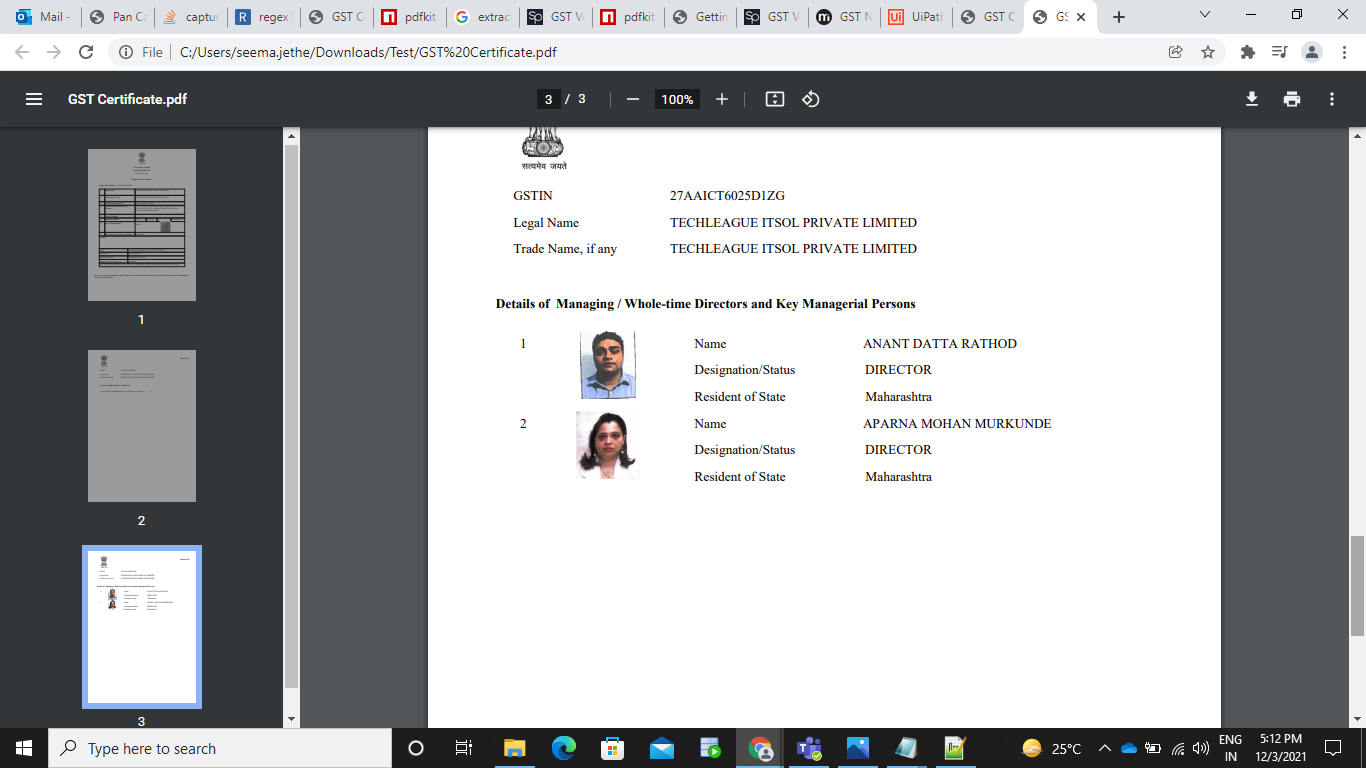Click the thumbnail panel scroll up arrow
Image resolution: width=1366 pixels, height=768 pixels.
291,135
